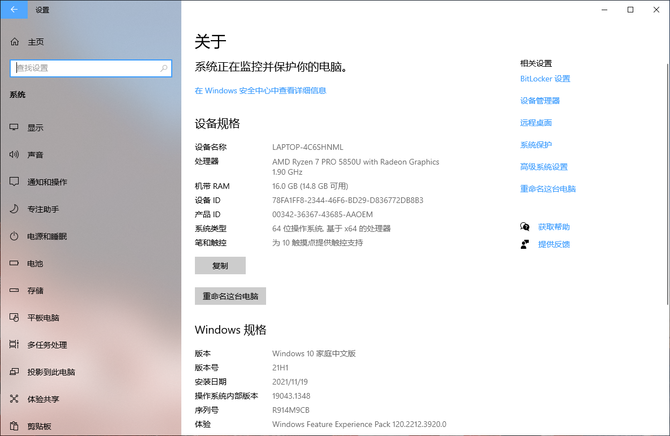Switch to 多任务处理 settings
Screen dimensions: 670x436
[46, 345]
